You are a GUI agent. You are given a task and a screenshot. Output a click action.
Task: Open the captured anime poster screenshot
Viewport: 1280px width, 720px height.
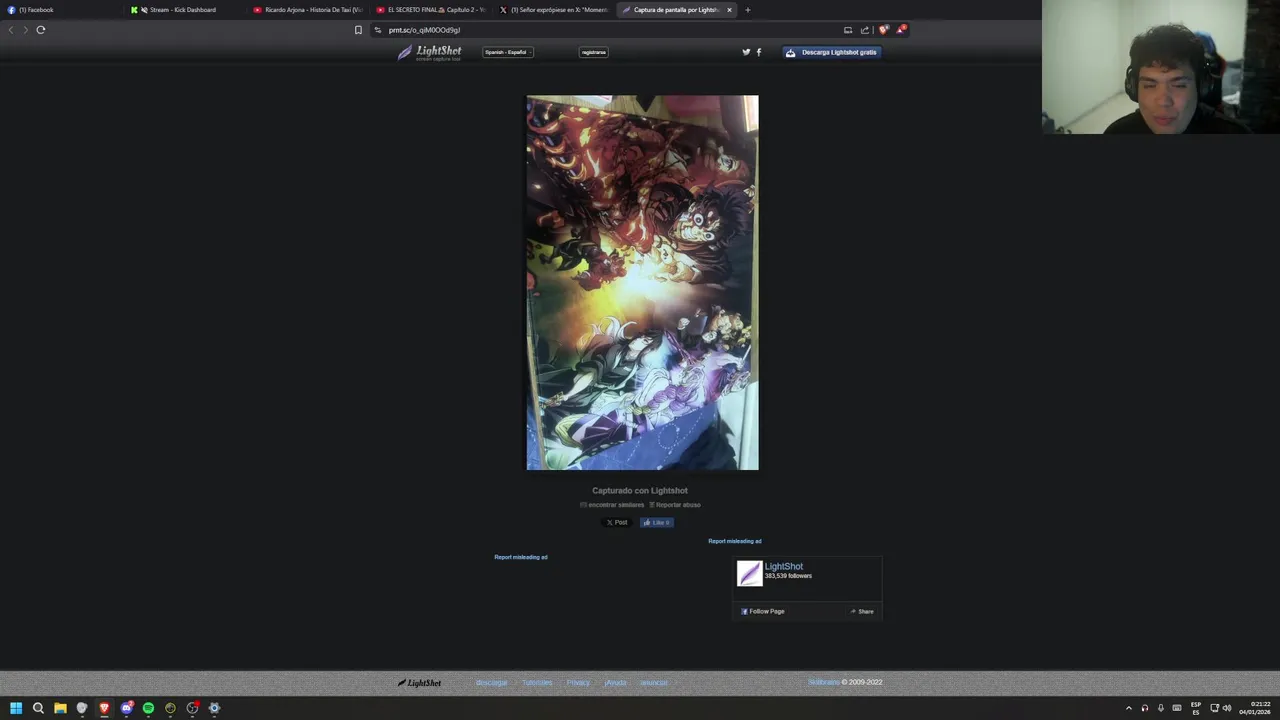click(642, 283)
